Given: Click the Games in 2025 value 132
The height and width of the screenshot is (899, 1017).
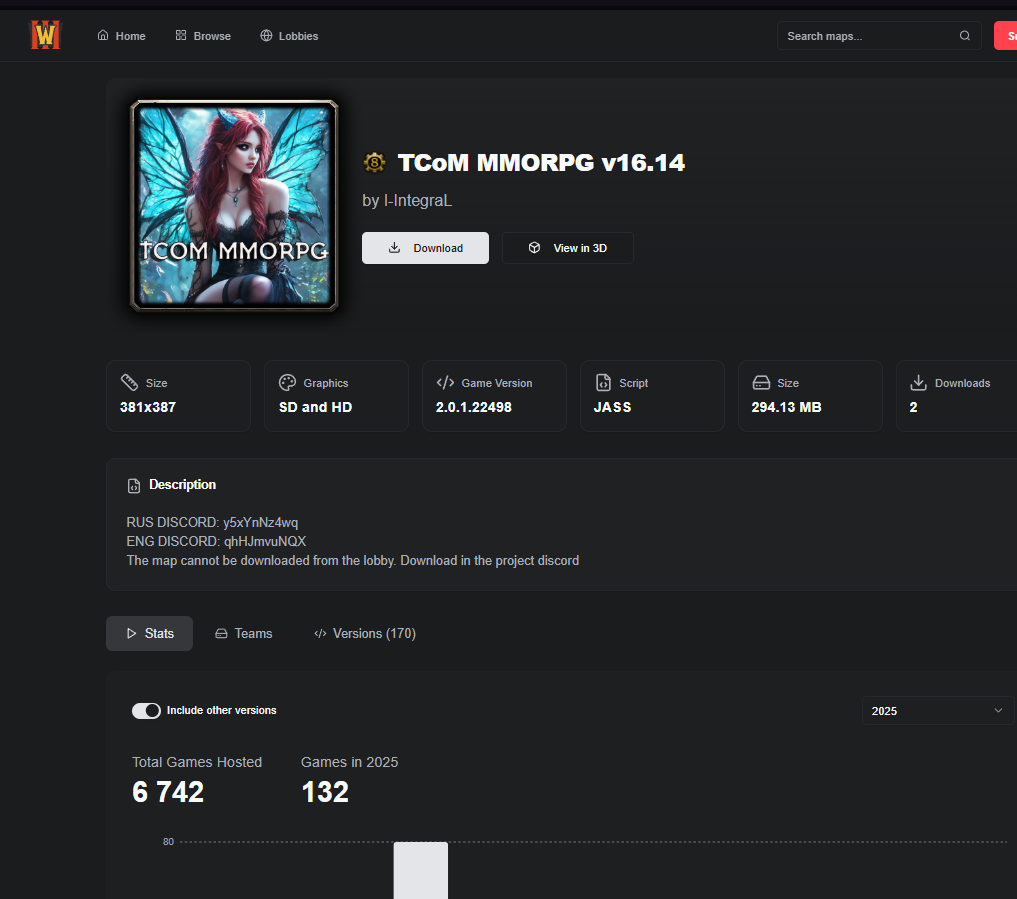Looking at the screenshot, I should click(x=325, y=791).
